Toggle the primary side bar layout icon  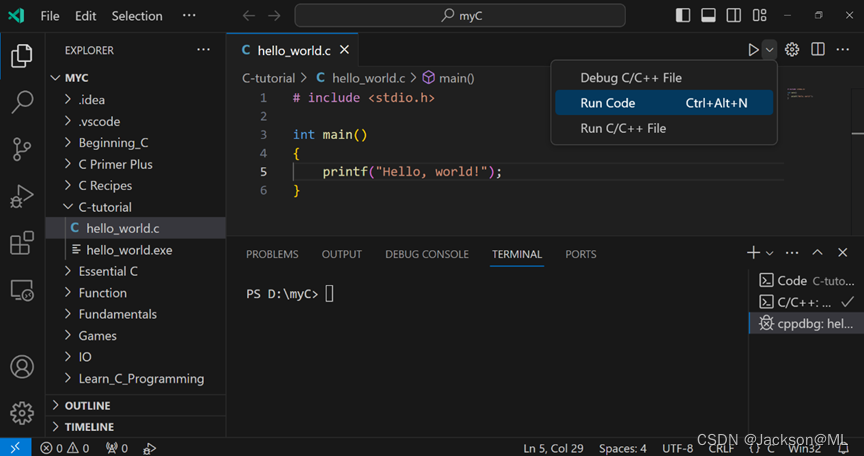(x=683, y=15)
